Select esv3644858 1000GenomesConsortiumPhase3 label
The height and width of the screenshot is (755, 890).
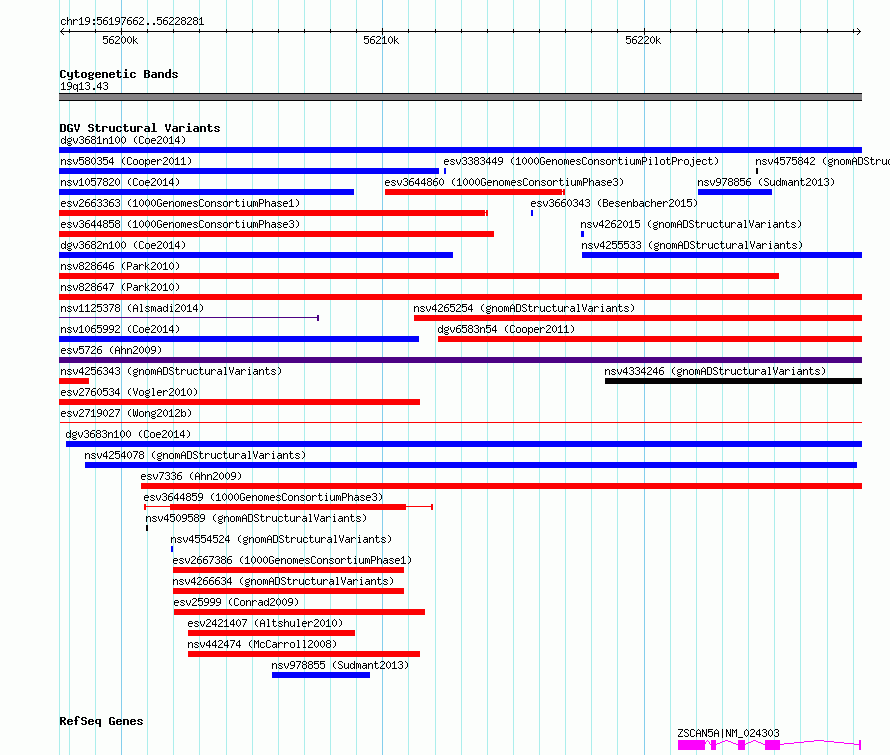pos(180,224)
